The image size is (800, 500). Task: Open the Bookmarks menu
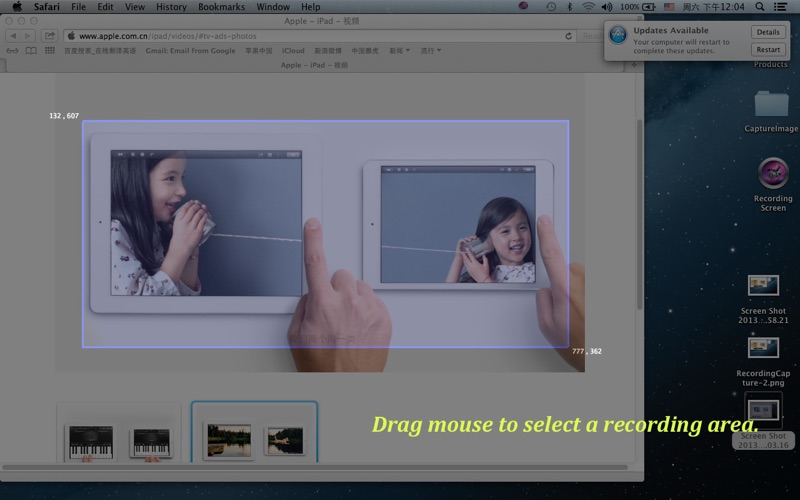click(x=221, y=7)
